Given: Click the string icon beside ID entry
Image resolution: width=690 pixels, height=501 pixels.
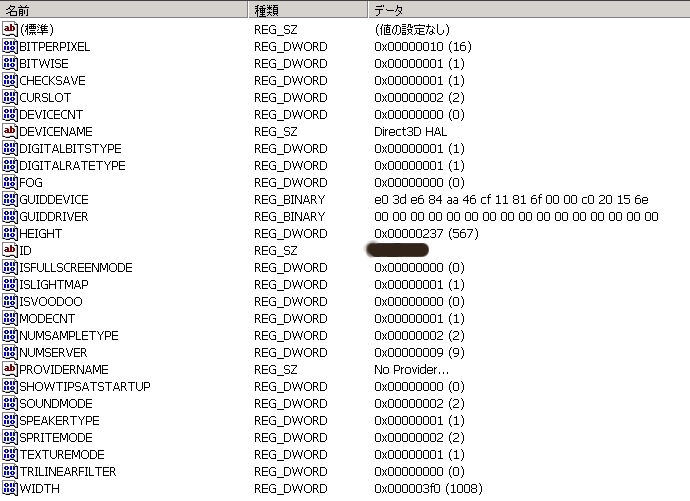Looking at the screenshot, I should 10,251.
